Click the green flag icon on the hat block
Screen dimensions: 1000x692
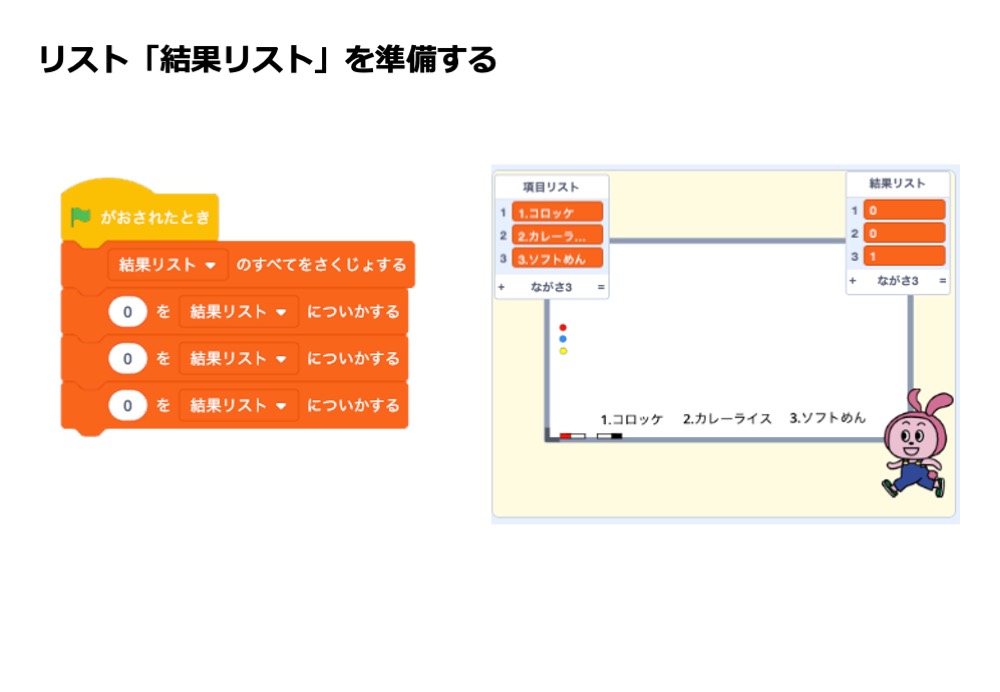81,218
